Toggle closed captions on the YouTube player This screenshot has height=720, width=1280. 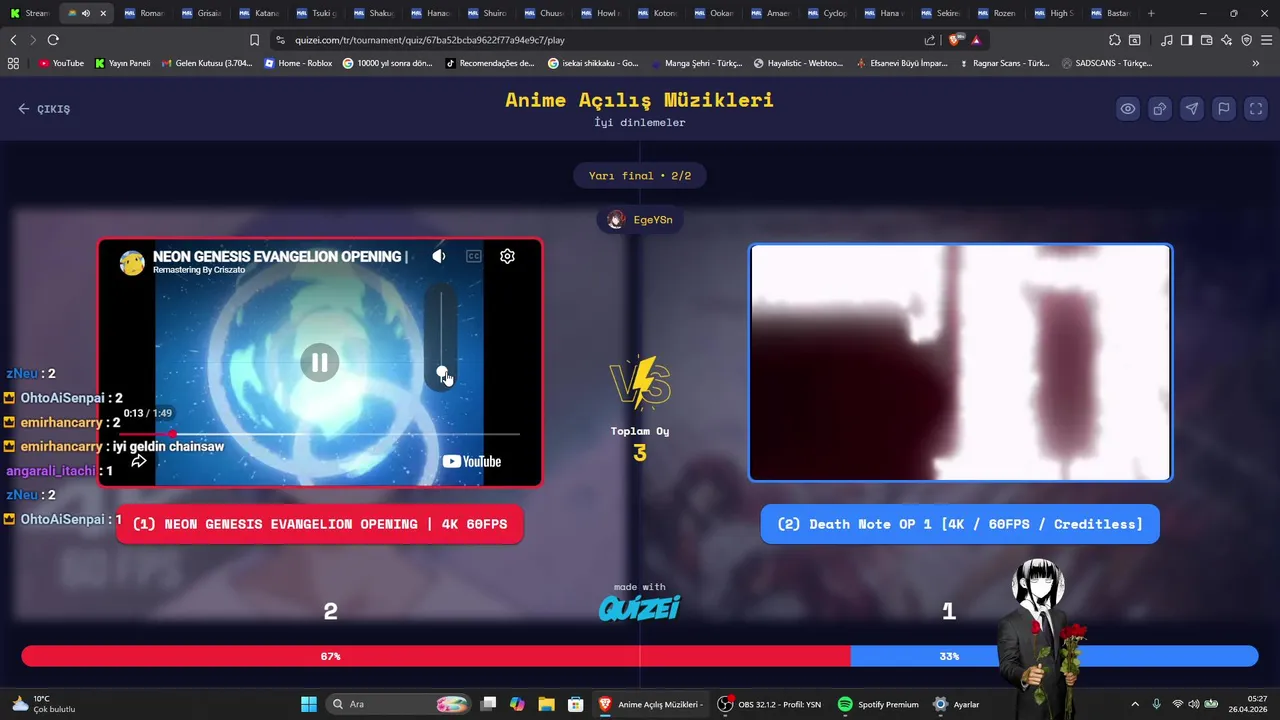pos(474,256)
